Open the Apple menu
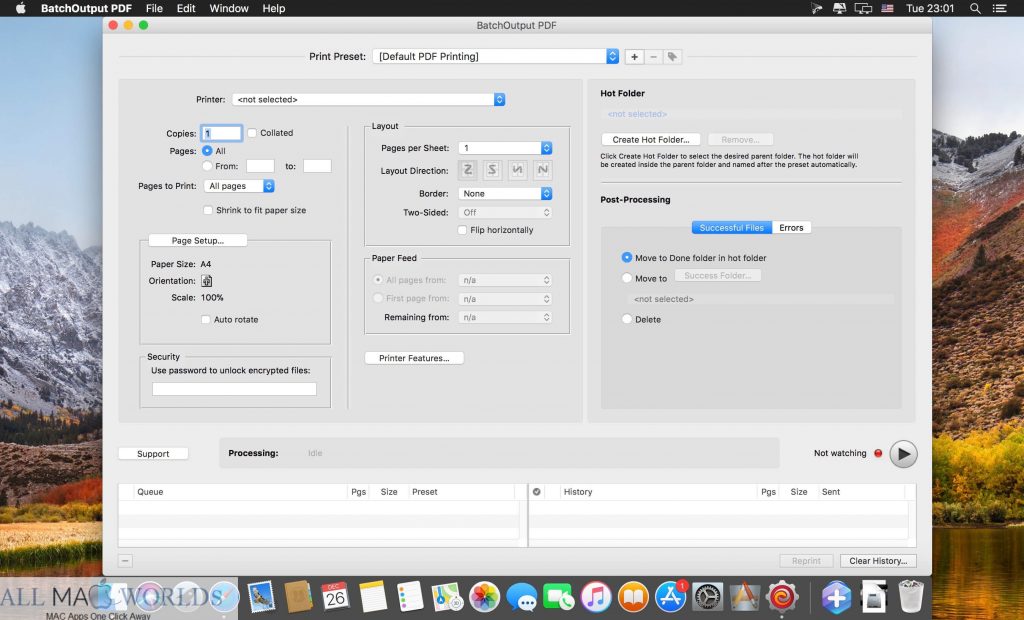Viewport: 1024px width, 620px height. pos(20,8)
